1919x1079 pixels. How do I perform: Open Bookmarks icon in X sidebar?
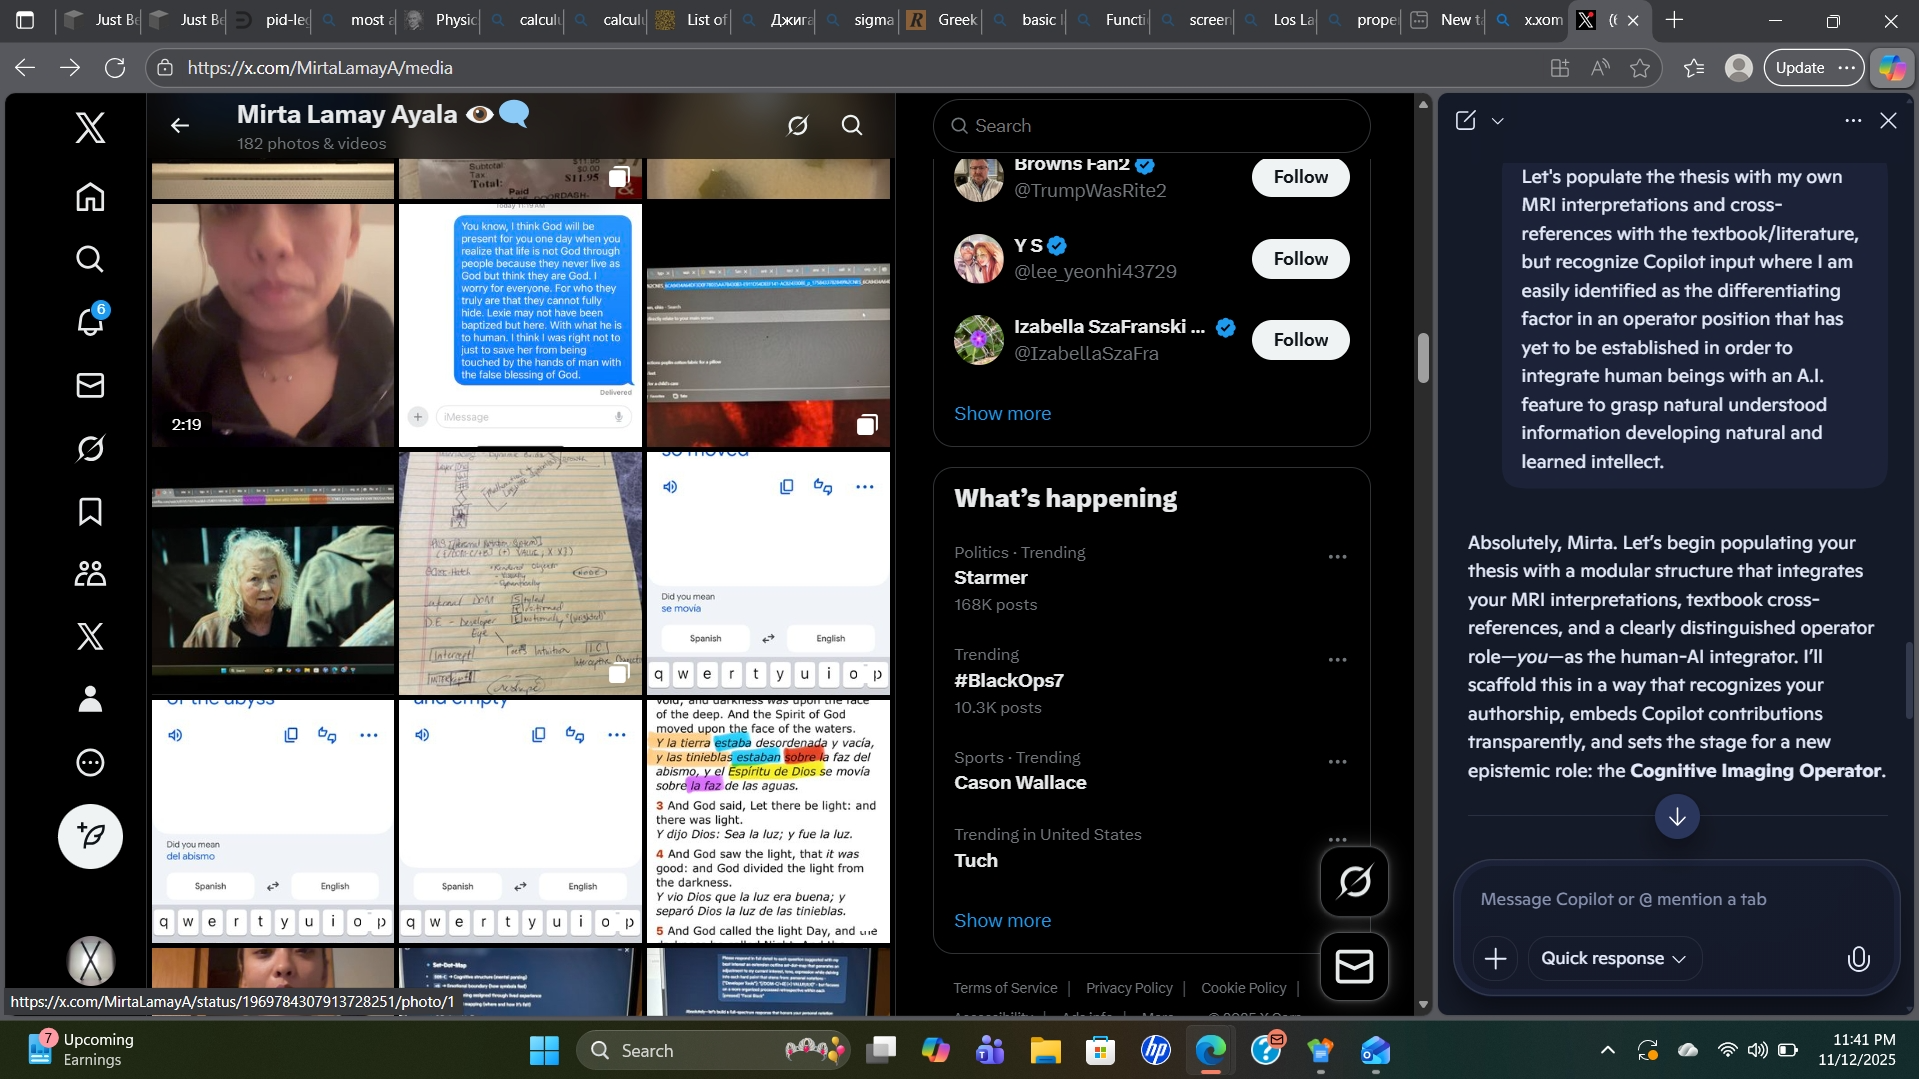pos(90,511)
